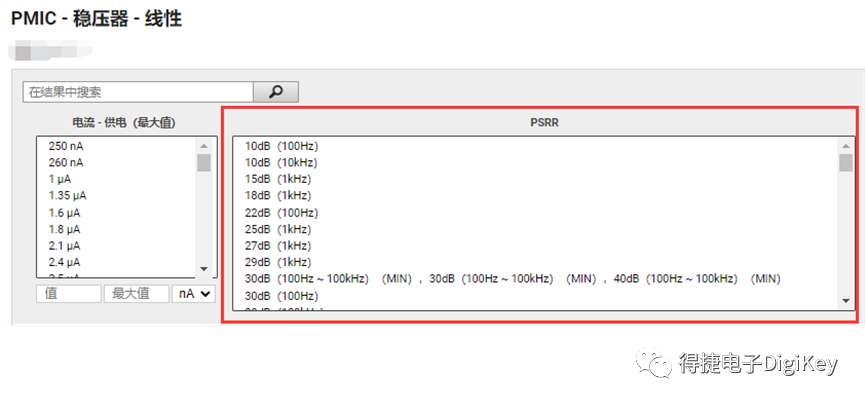Image resolution: width=865 pixels, height=403 pixels.
Task: Click the current list scrollbar thumb
Action: tap(204, 163)
